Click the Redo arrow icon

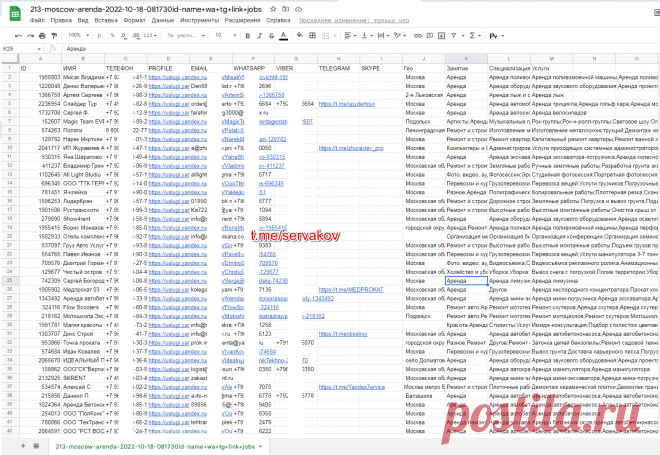(30, 36)
